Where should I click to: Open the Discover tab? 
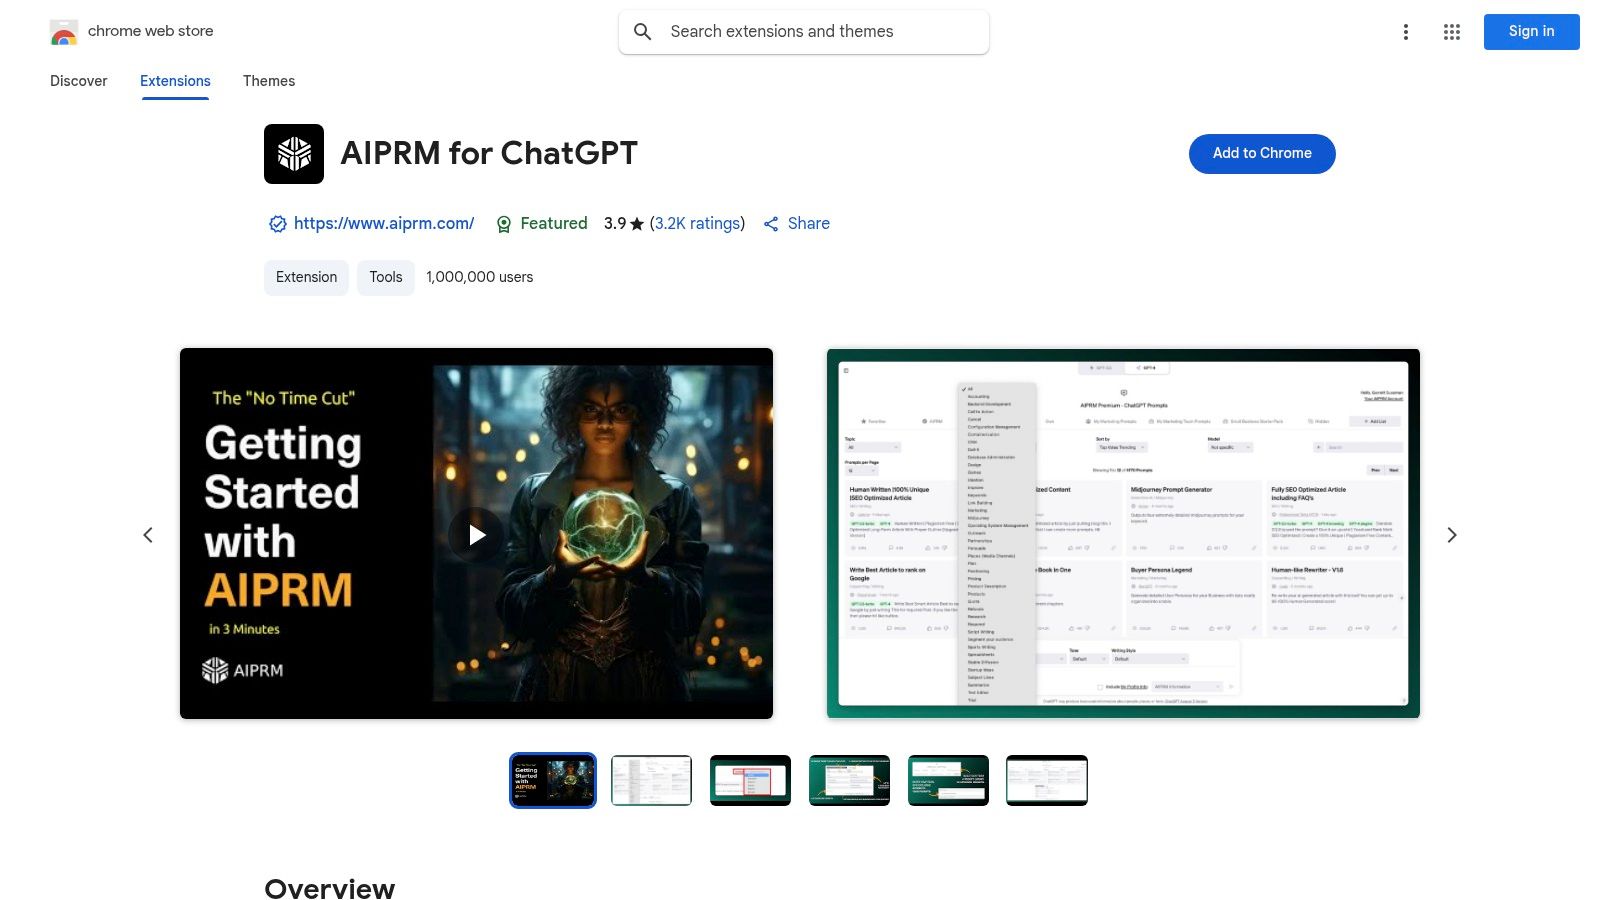[x=78, y=81]
